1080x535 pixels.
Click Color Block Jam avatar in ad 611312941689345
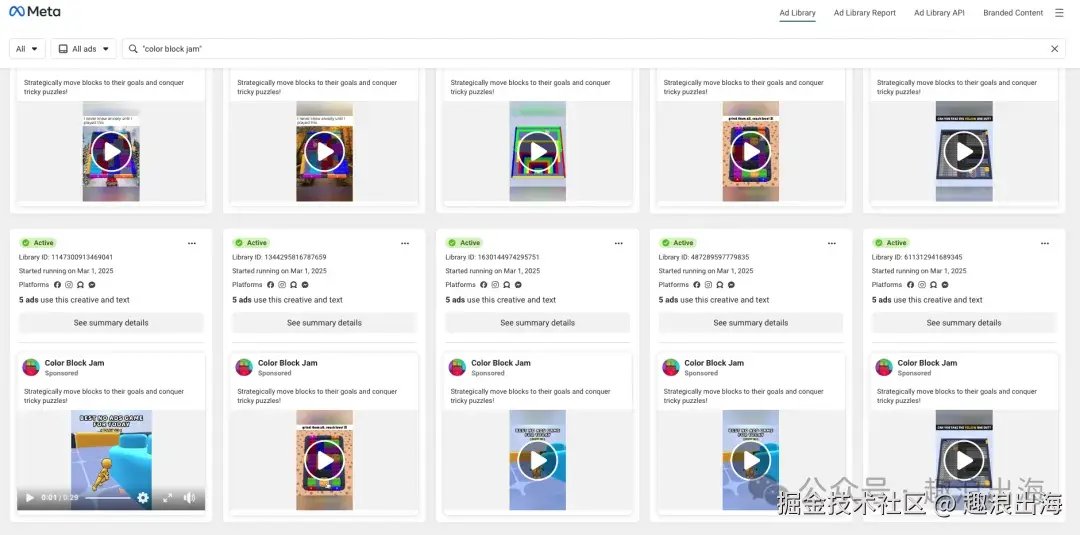pyautogui.click(x=884, y=367)
